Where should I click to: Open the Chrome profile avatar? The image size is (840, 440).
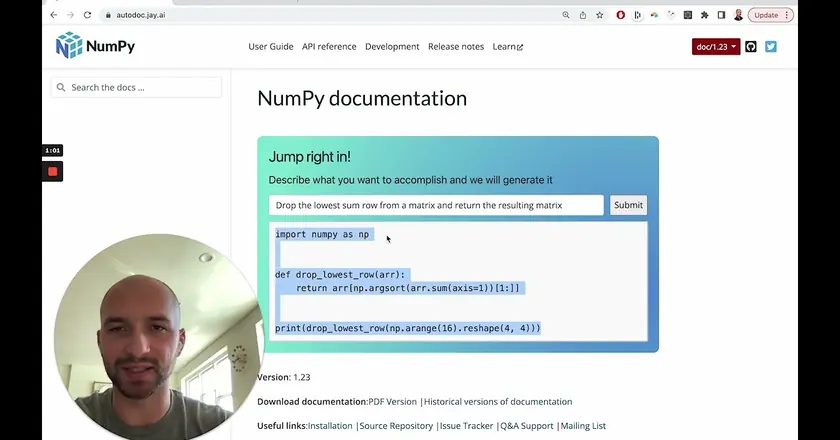click(738, 15)
